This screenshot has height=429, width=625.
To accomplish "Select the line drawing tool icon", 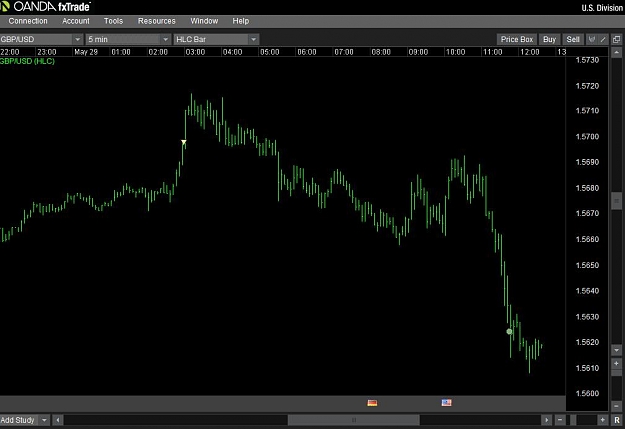I will (603, 39).
